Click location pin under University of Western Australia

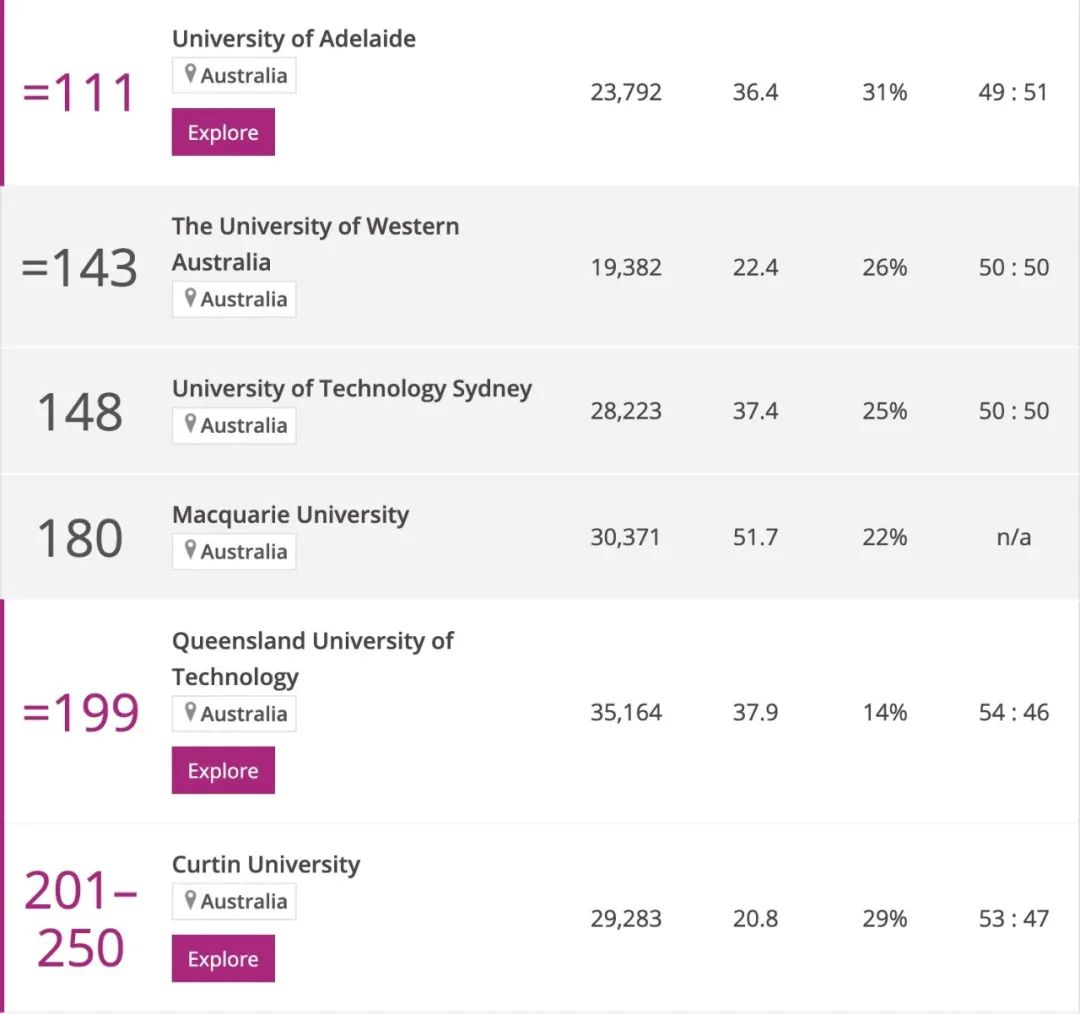pos(191,298)
